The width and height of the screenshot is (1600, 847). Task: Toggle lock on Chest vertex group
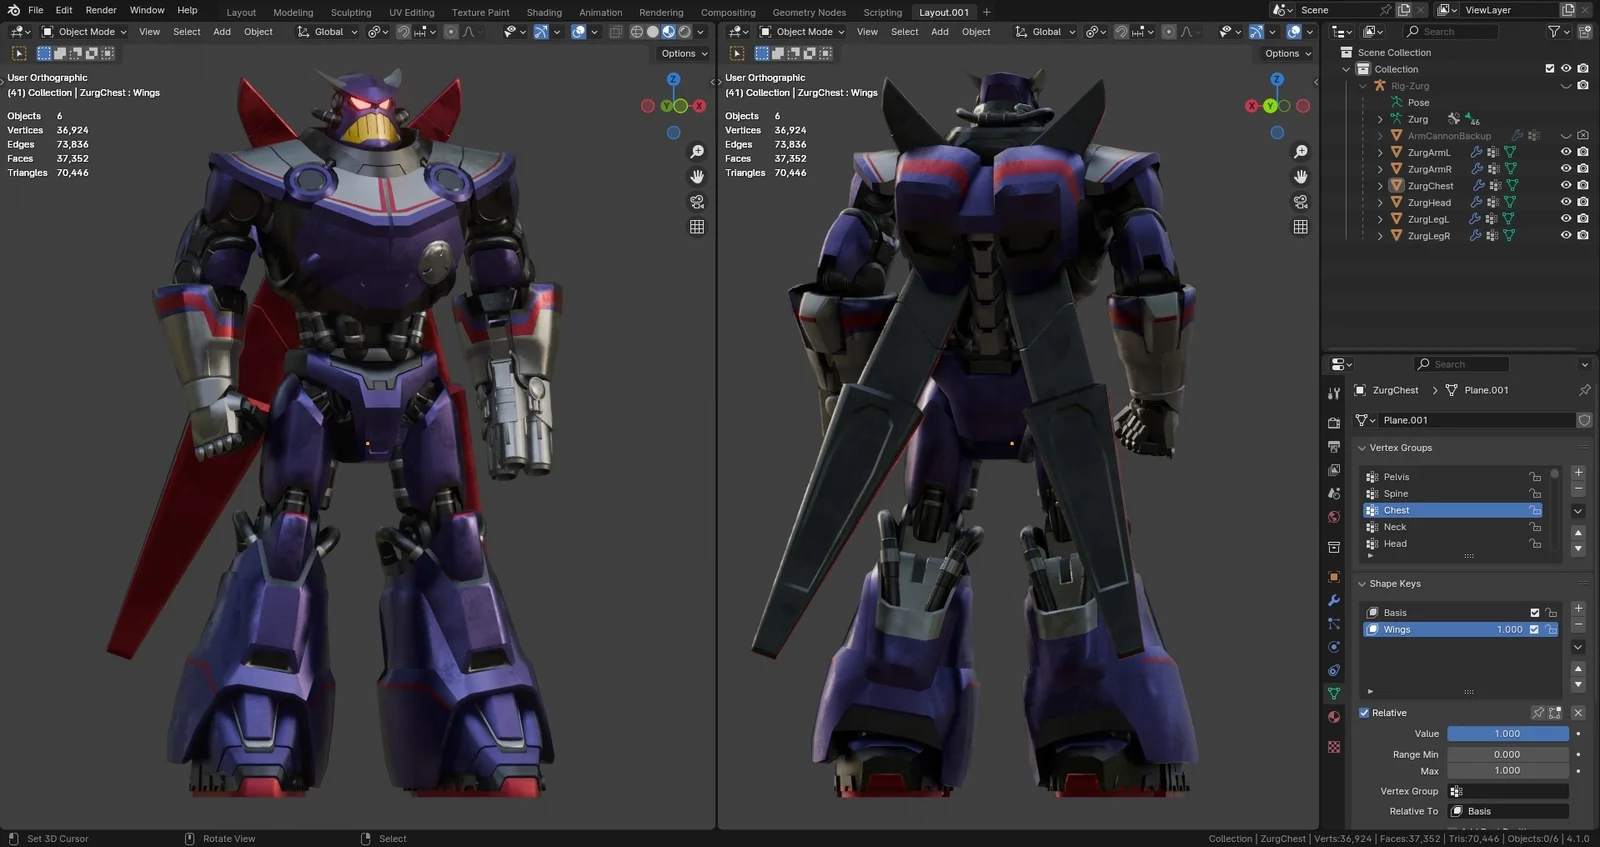(x=1535, y=511)
